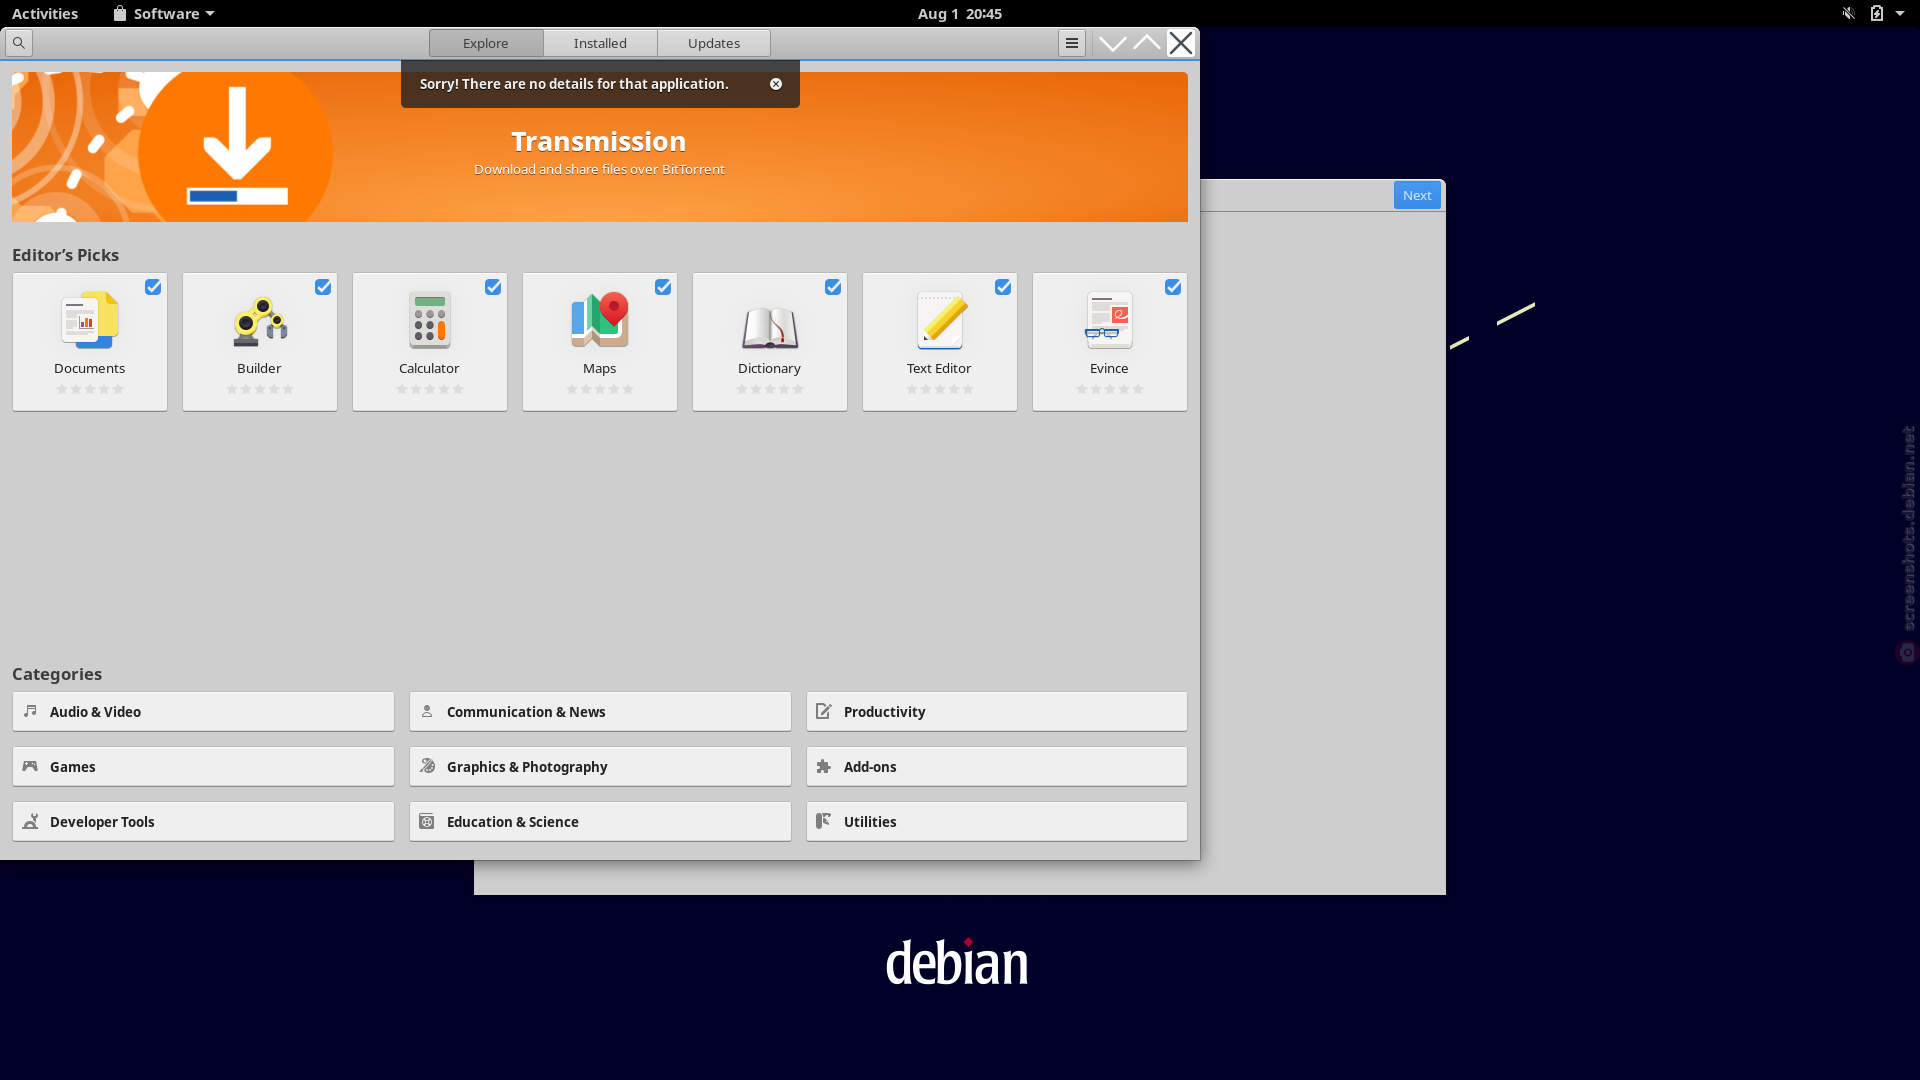Open the system menu arrow in top bar
The image size is (1920, 1080).
pyautogui.click(x=1900, y=14)
